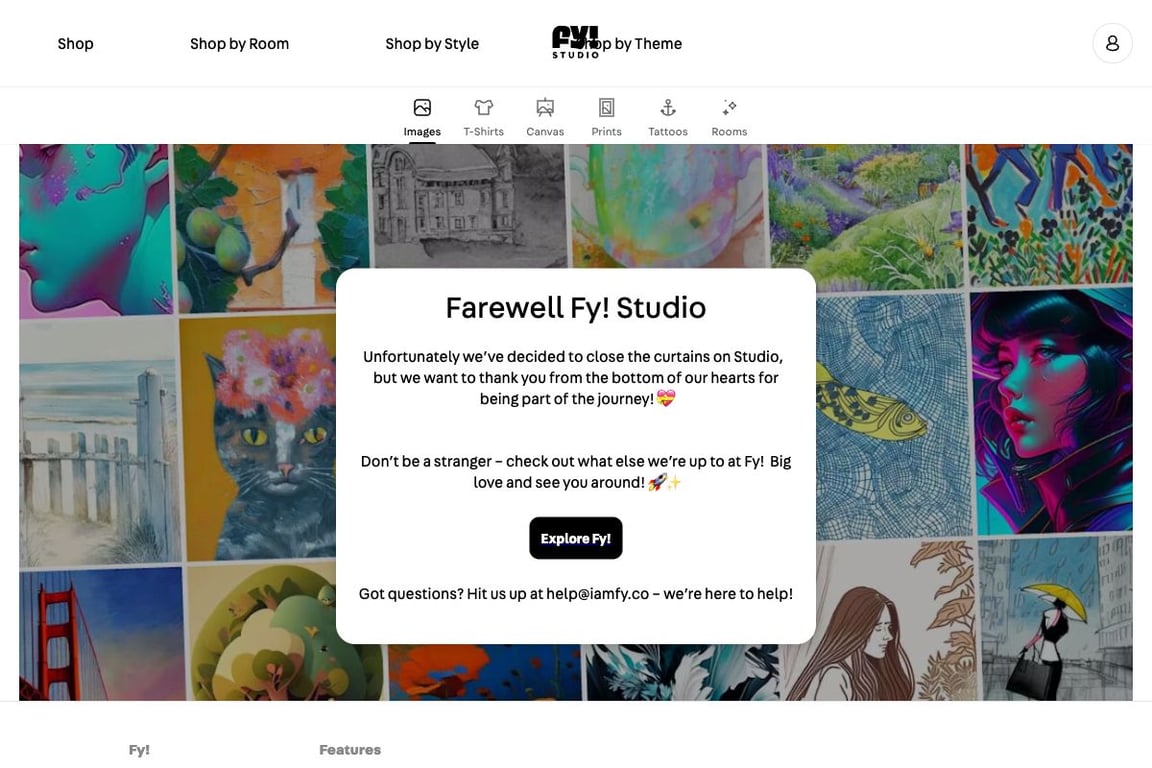Choose the Canvas easel icon
The width and height of the screenshot is (1152, 768).
click(544, 107)
